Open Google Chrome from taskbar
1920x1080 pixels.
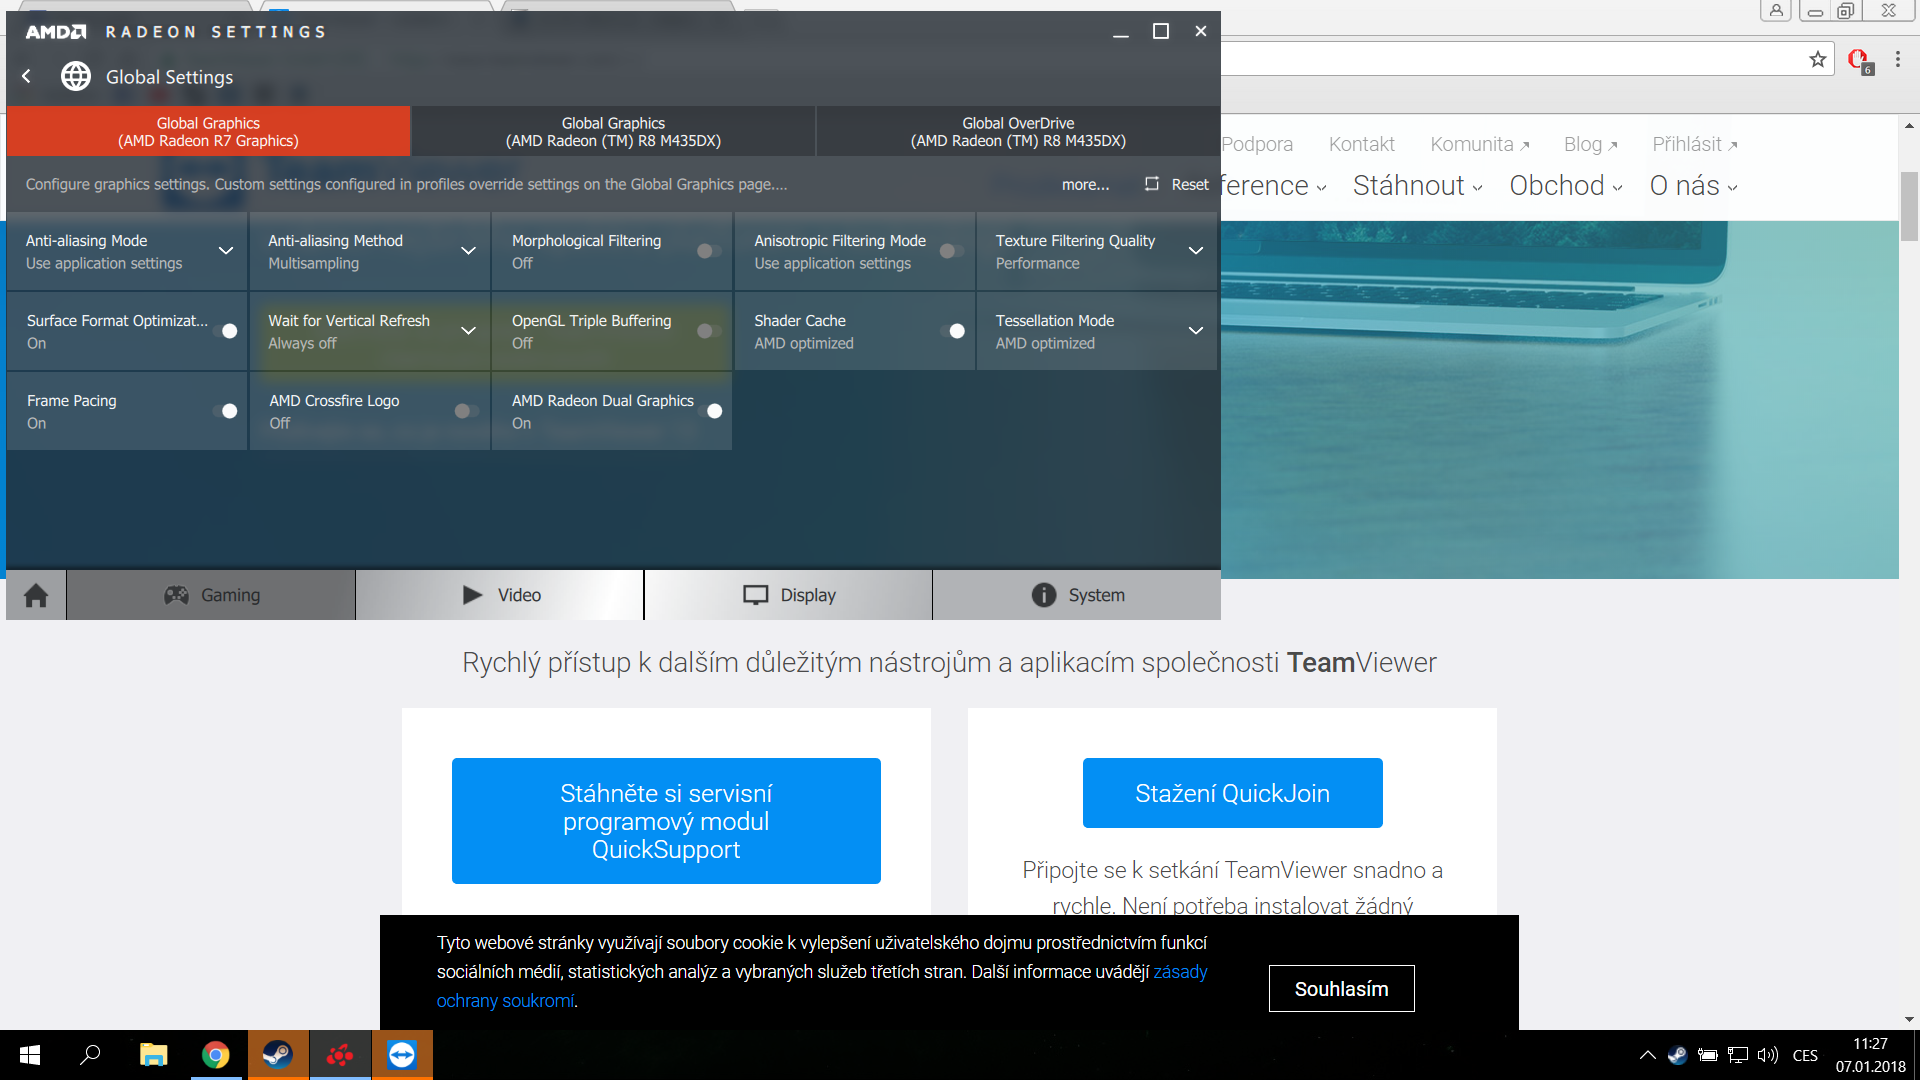coord(215,1055)
